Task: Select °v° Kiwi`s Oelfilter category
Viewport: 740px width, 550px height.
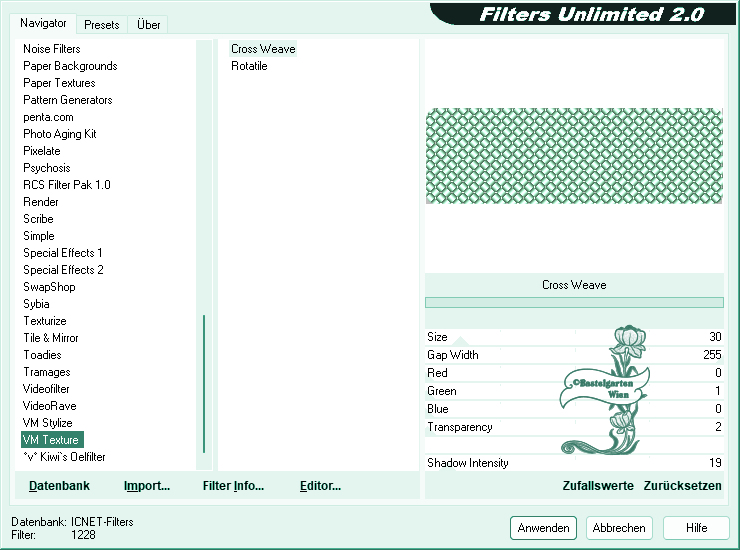Action: coord(64,457)
